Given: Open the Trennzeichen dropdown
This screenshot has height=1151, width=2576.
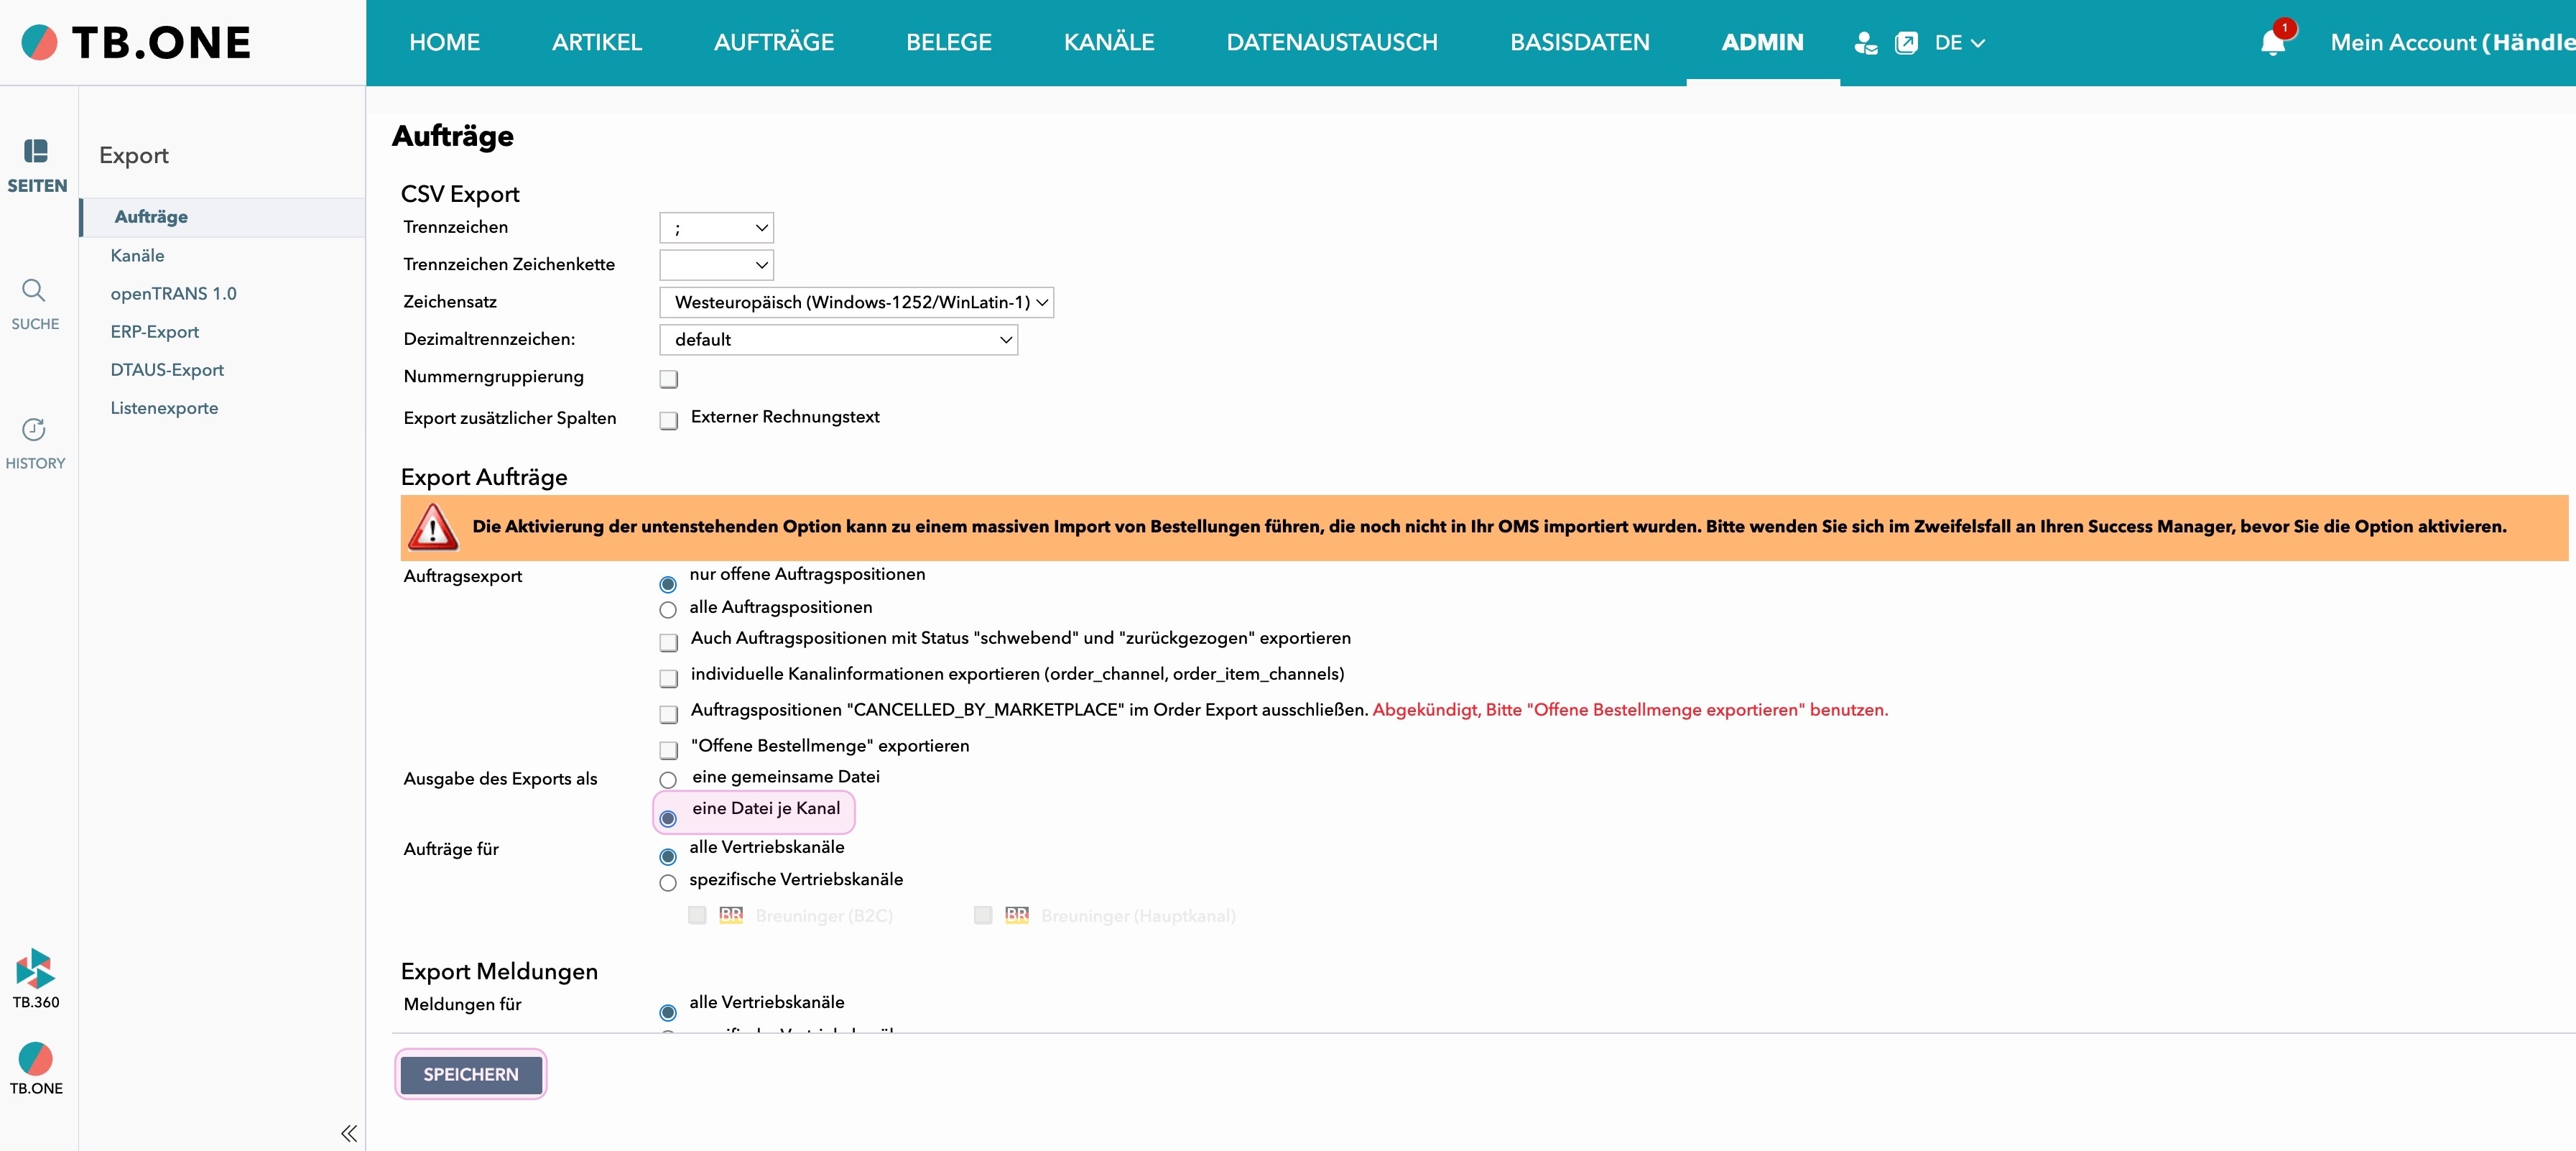Looking at the screenshot, I should pyautogui.click(x=716, y=228).
